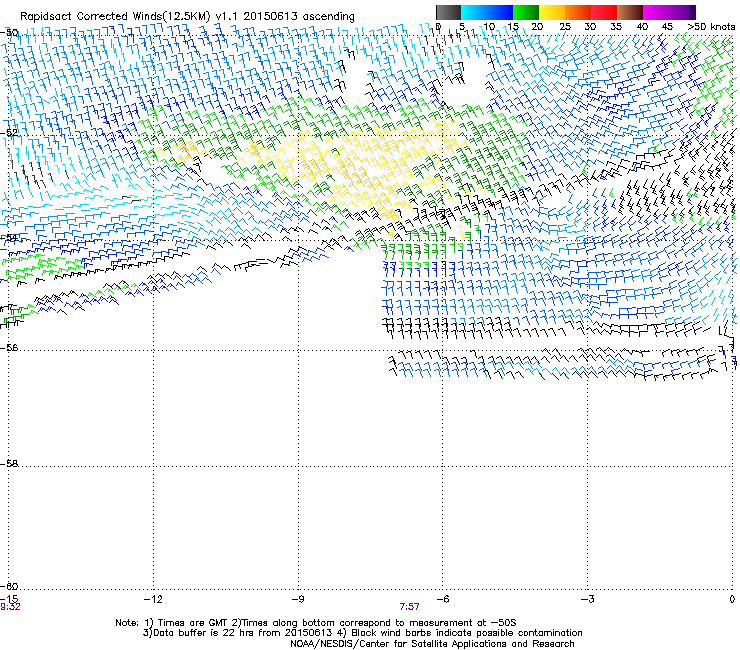The image size is (740, 650).
Task: Click the purple pass time "9:32"
Action: [10, 607]
